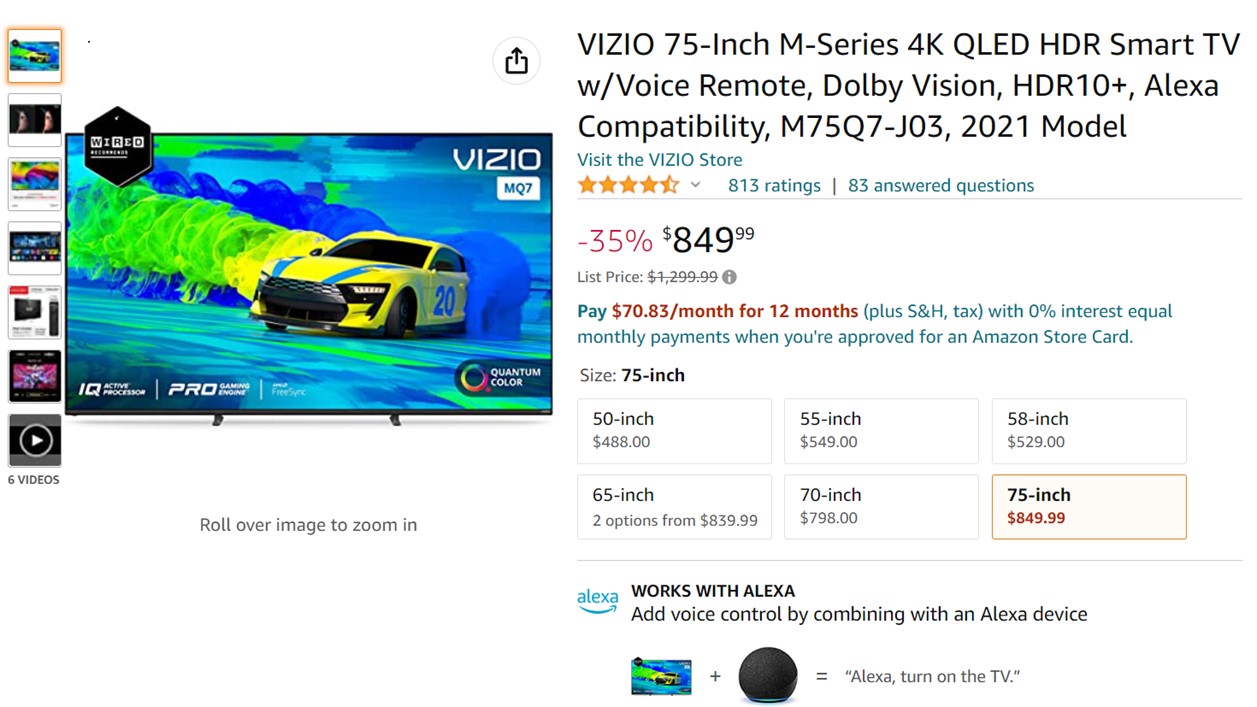This screenshot has width=1257, height=707.
Task: Click the Echo Dot speaker image
Action: coord(768,676)
